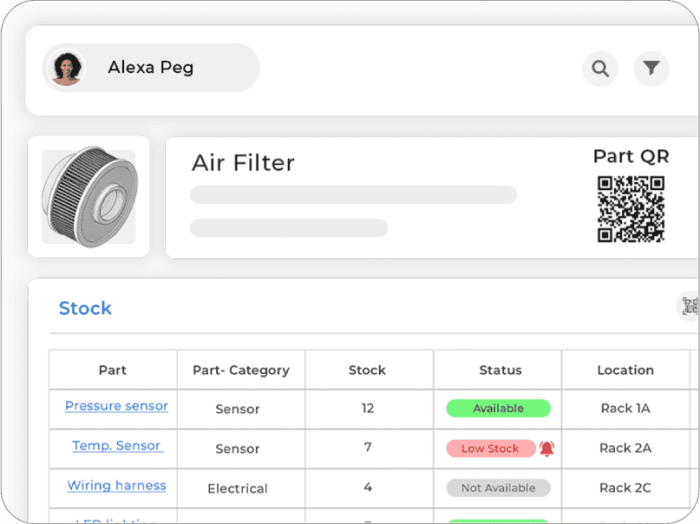
Task: Click the Part- Category column header
Action: point(241,370)
